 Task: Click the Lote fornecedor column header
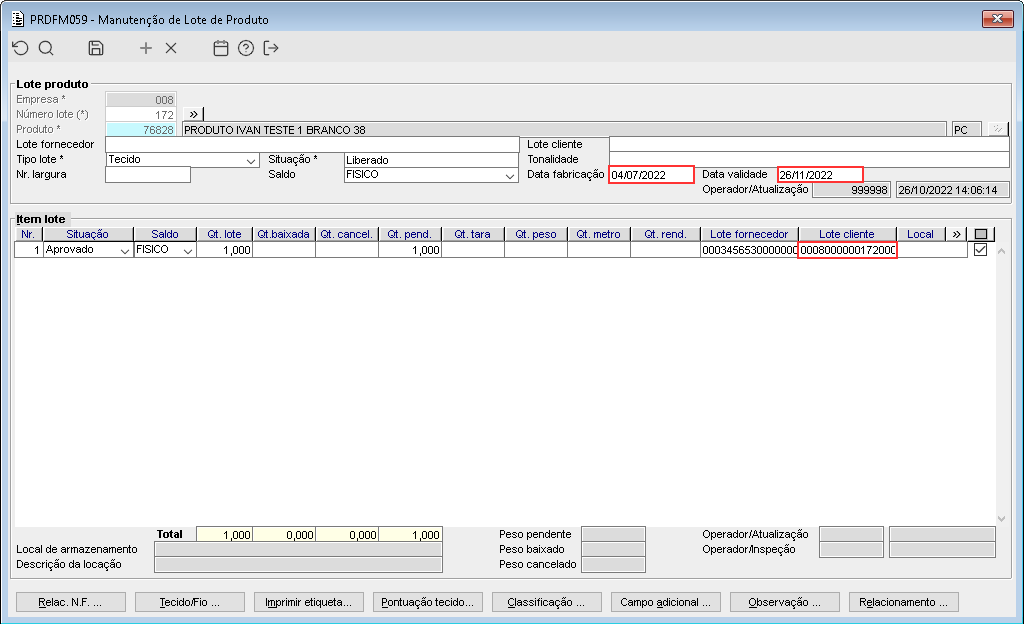coord(749,234)
